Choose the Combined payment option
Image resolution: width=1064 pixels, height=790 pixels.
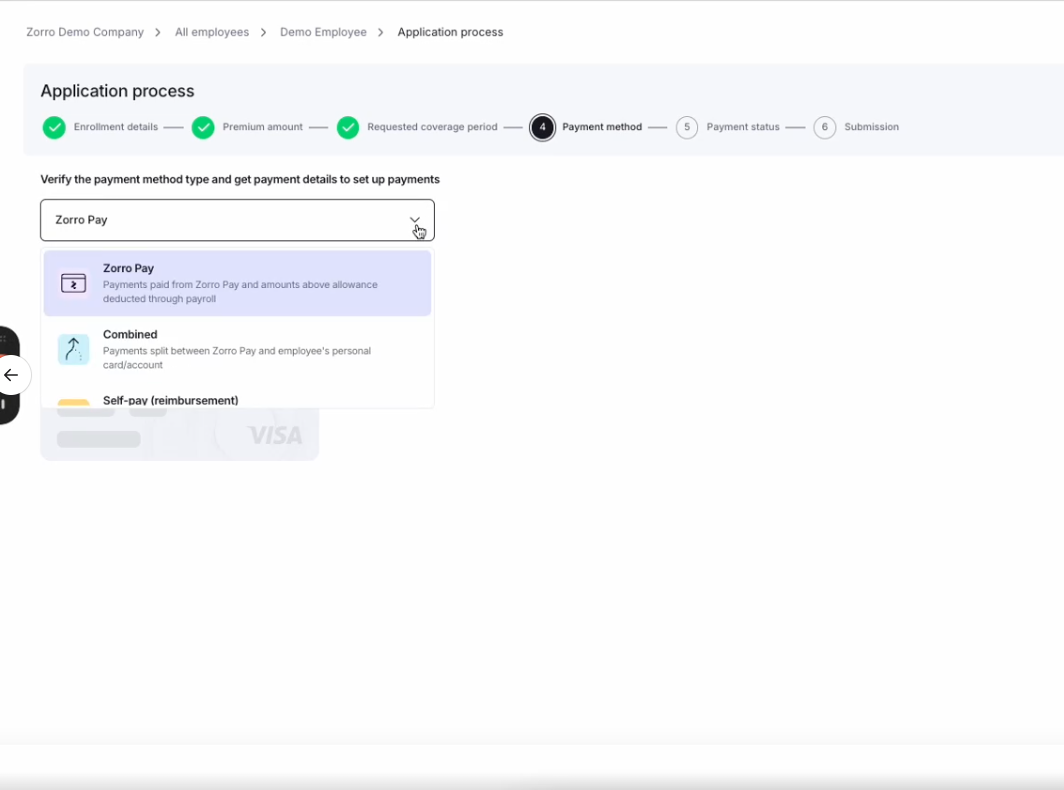237,349
